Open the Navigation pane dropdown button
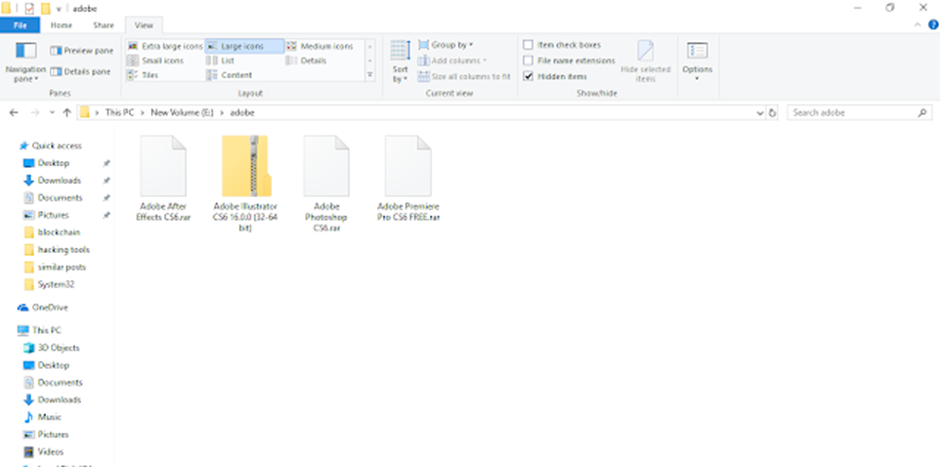Image resolution: width=940 pixels, height=467 pixels. 25,62
